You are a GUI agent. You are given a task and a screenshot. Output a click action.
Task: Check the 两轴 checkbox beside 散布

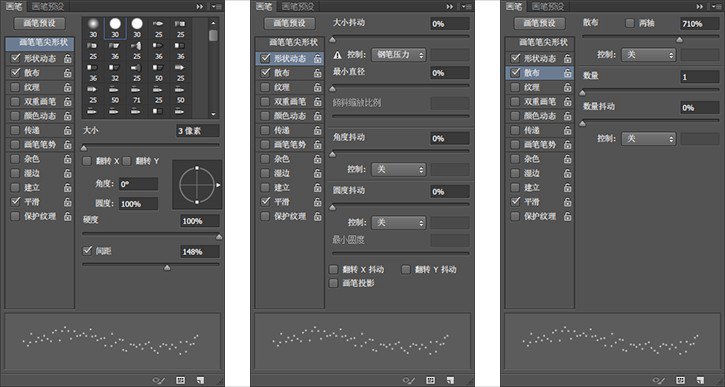point(630,23)
